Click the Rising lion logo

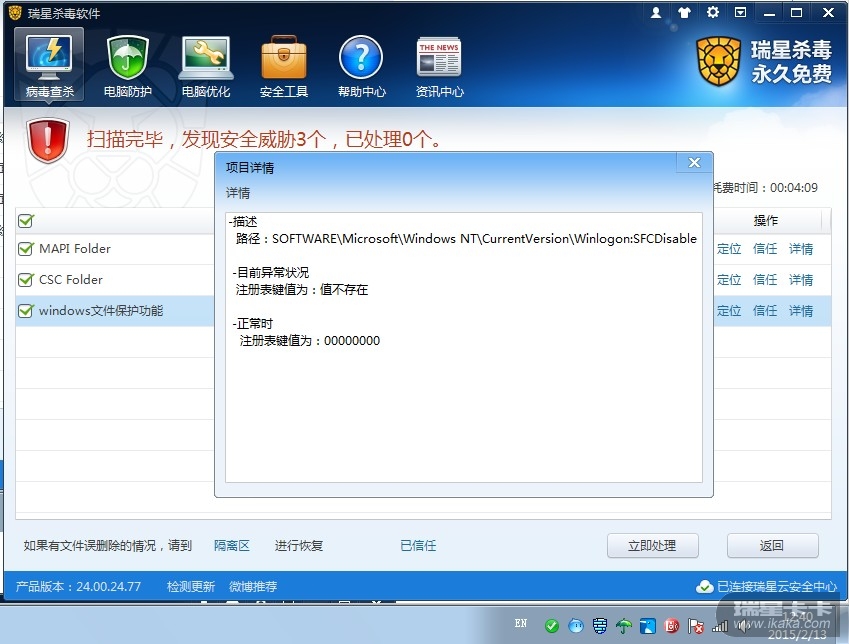(719, 61)
